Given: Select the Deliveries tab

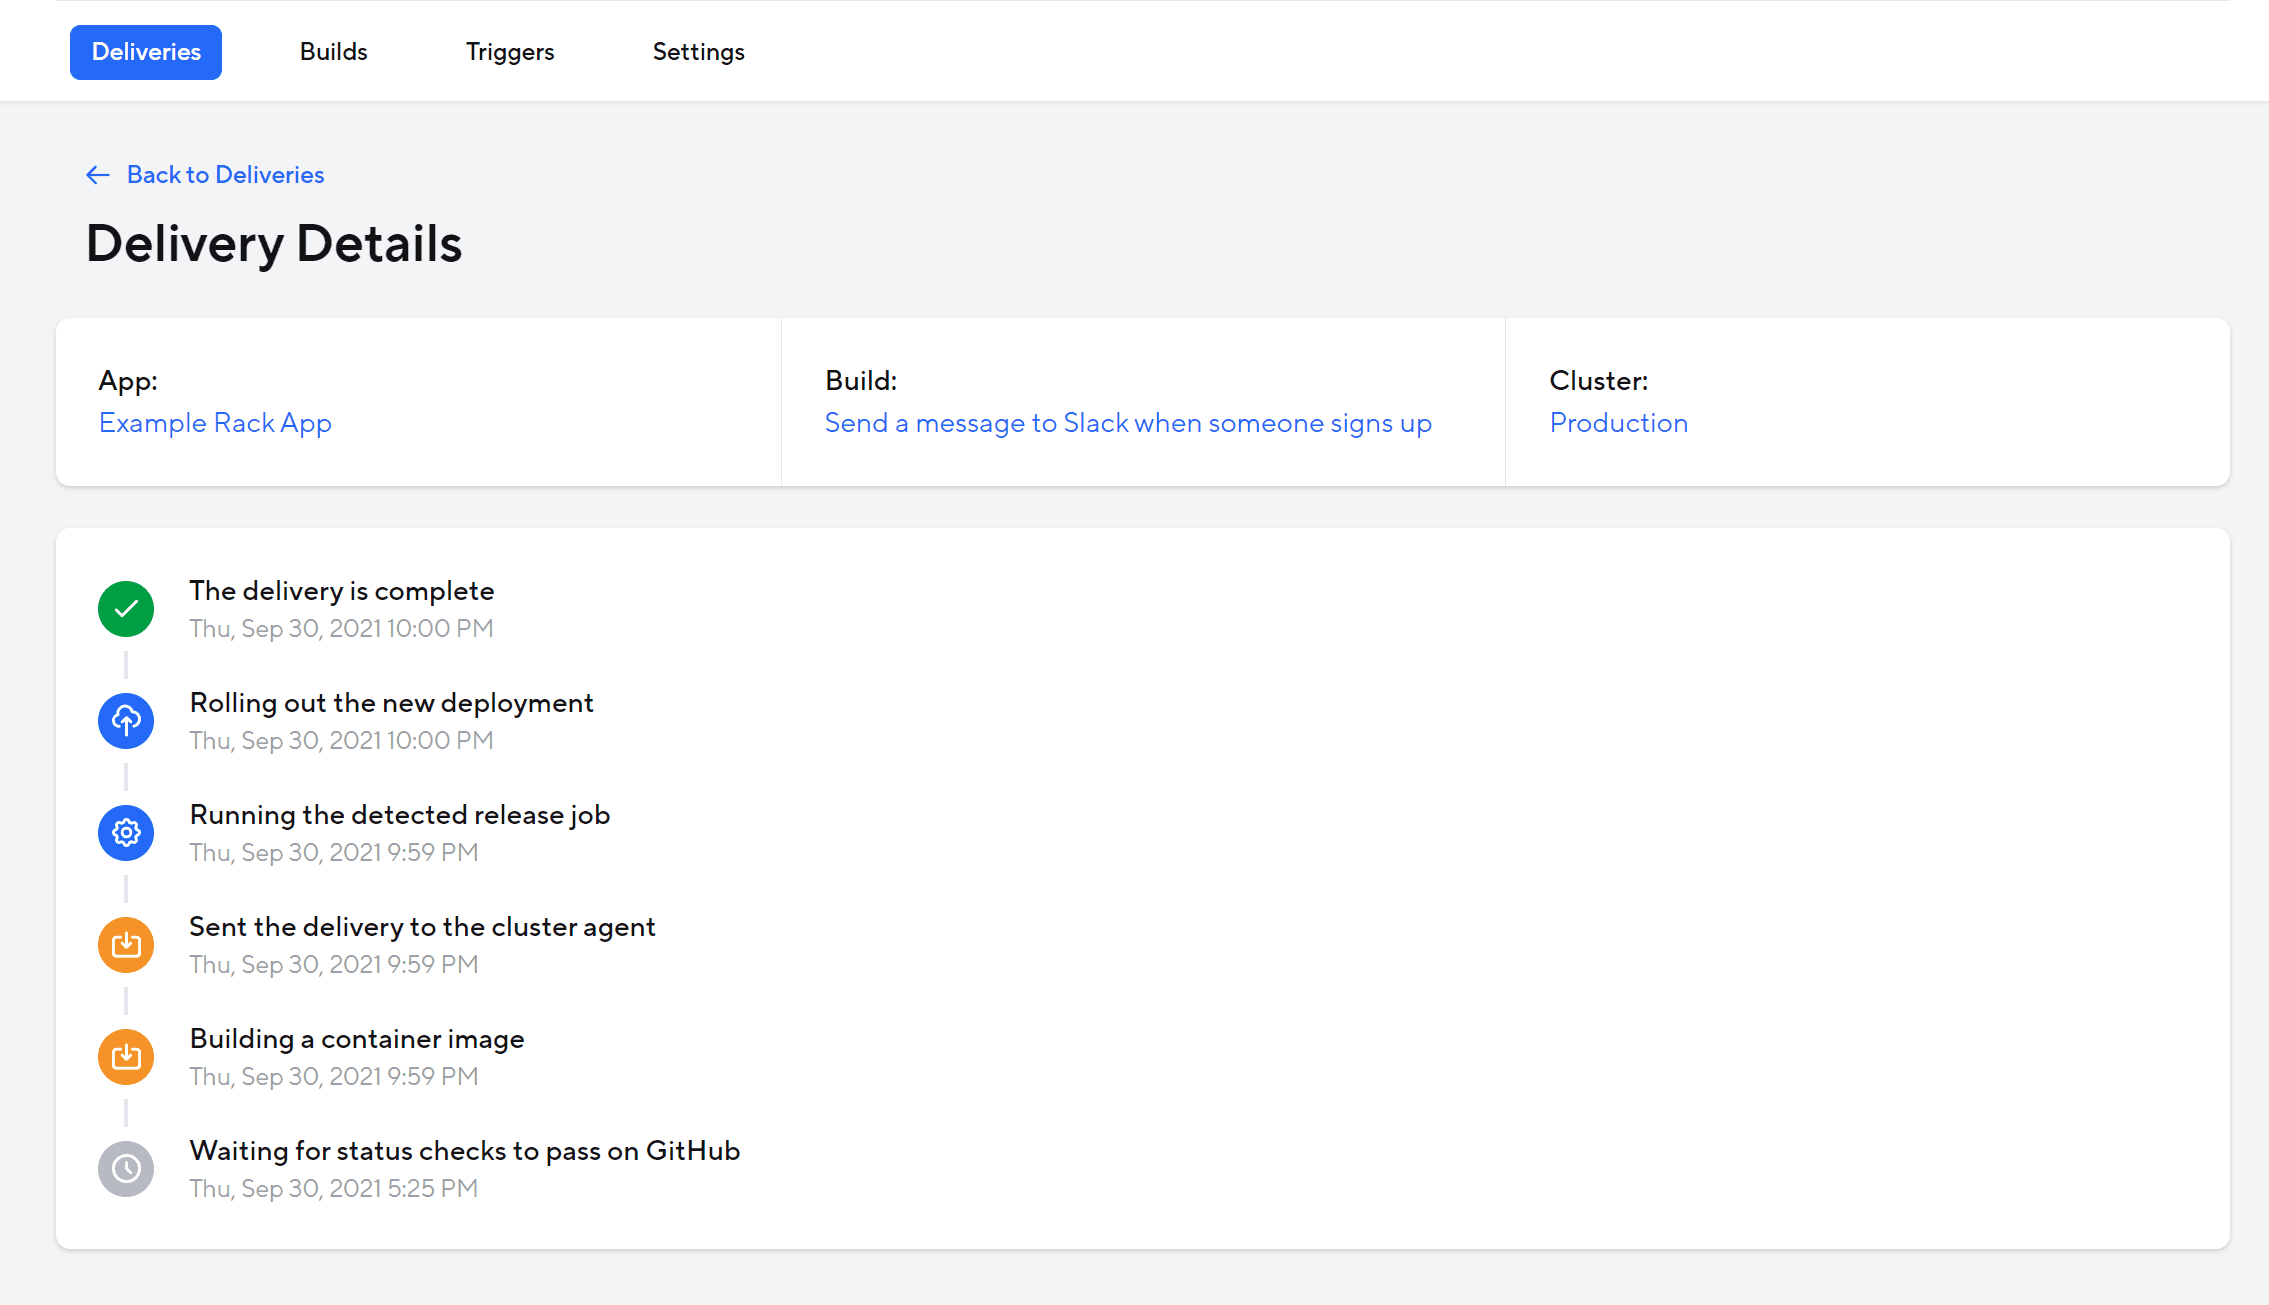Looking at the screenshot, I should click(145, 51).
